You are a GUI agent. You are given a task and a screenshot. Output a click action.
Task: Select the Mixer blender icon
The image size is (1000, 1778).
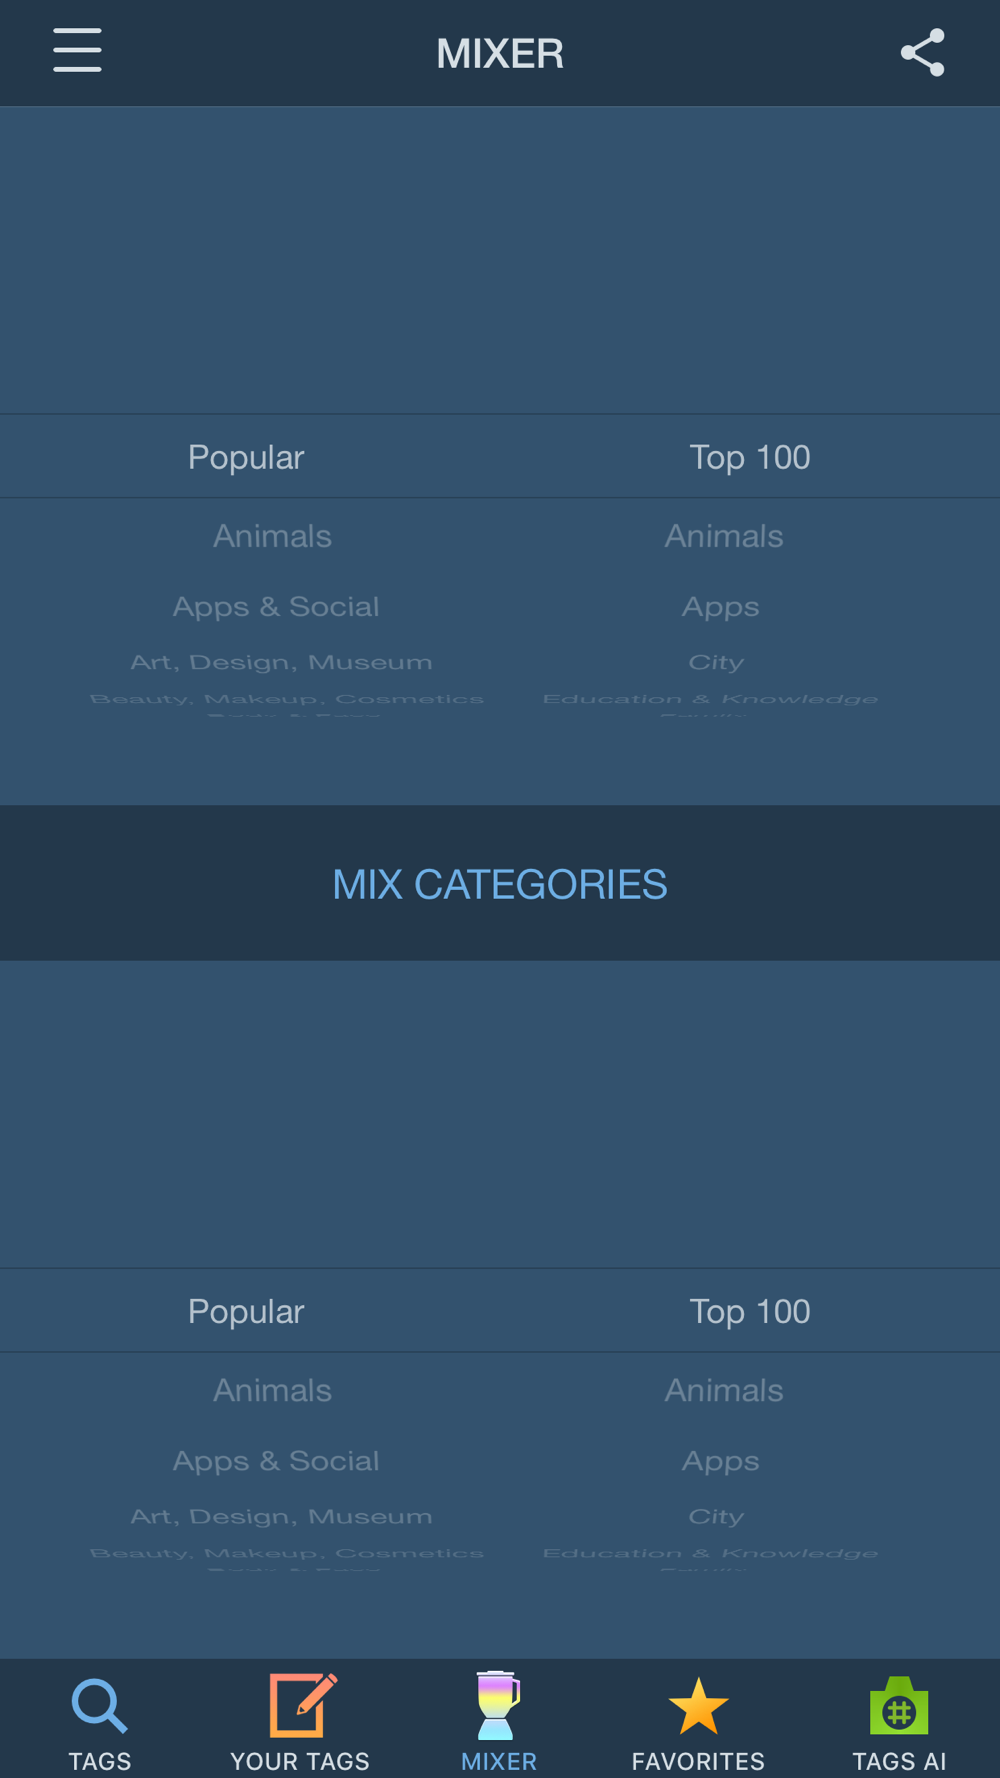coord(498,1705)
